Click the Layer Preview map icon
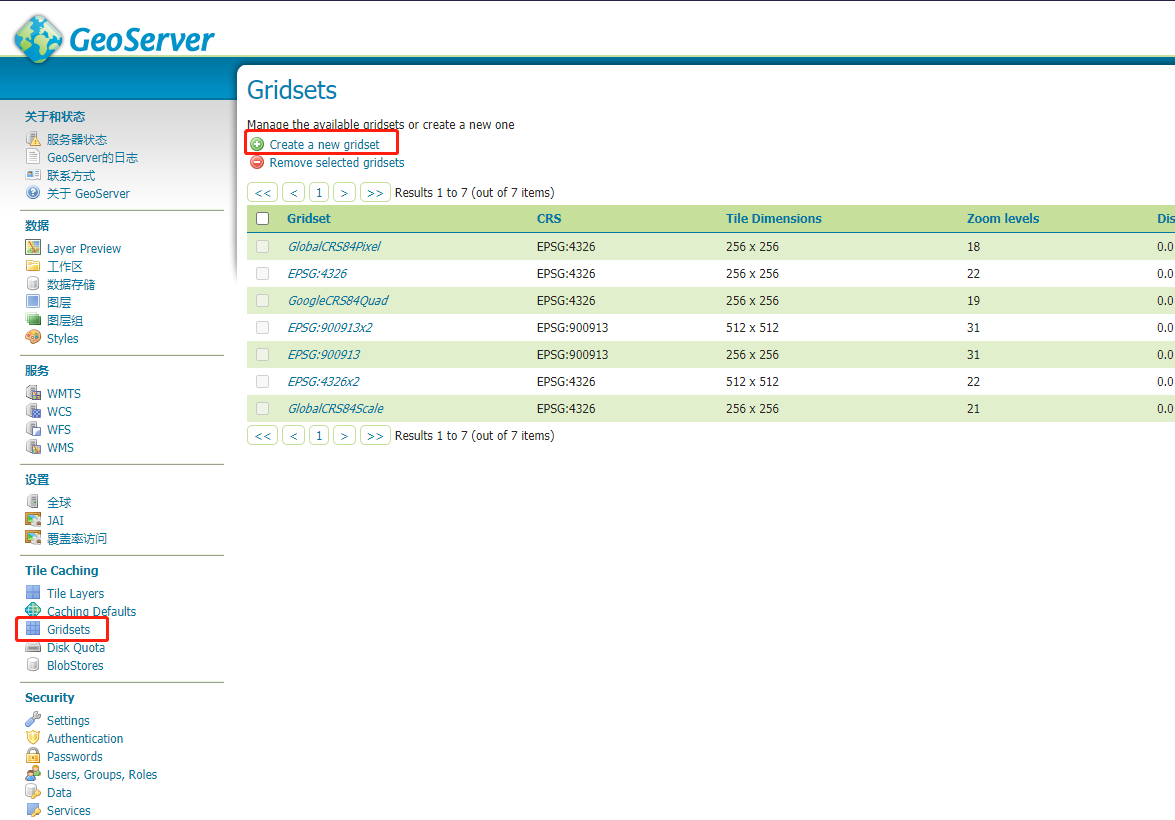 coord(33,247)
